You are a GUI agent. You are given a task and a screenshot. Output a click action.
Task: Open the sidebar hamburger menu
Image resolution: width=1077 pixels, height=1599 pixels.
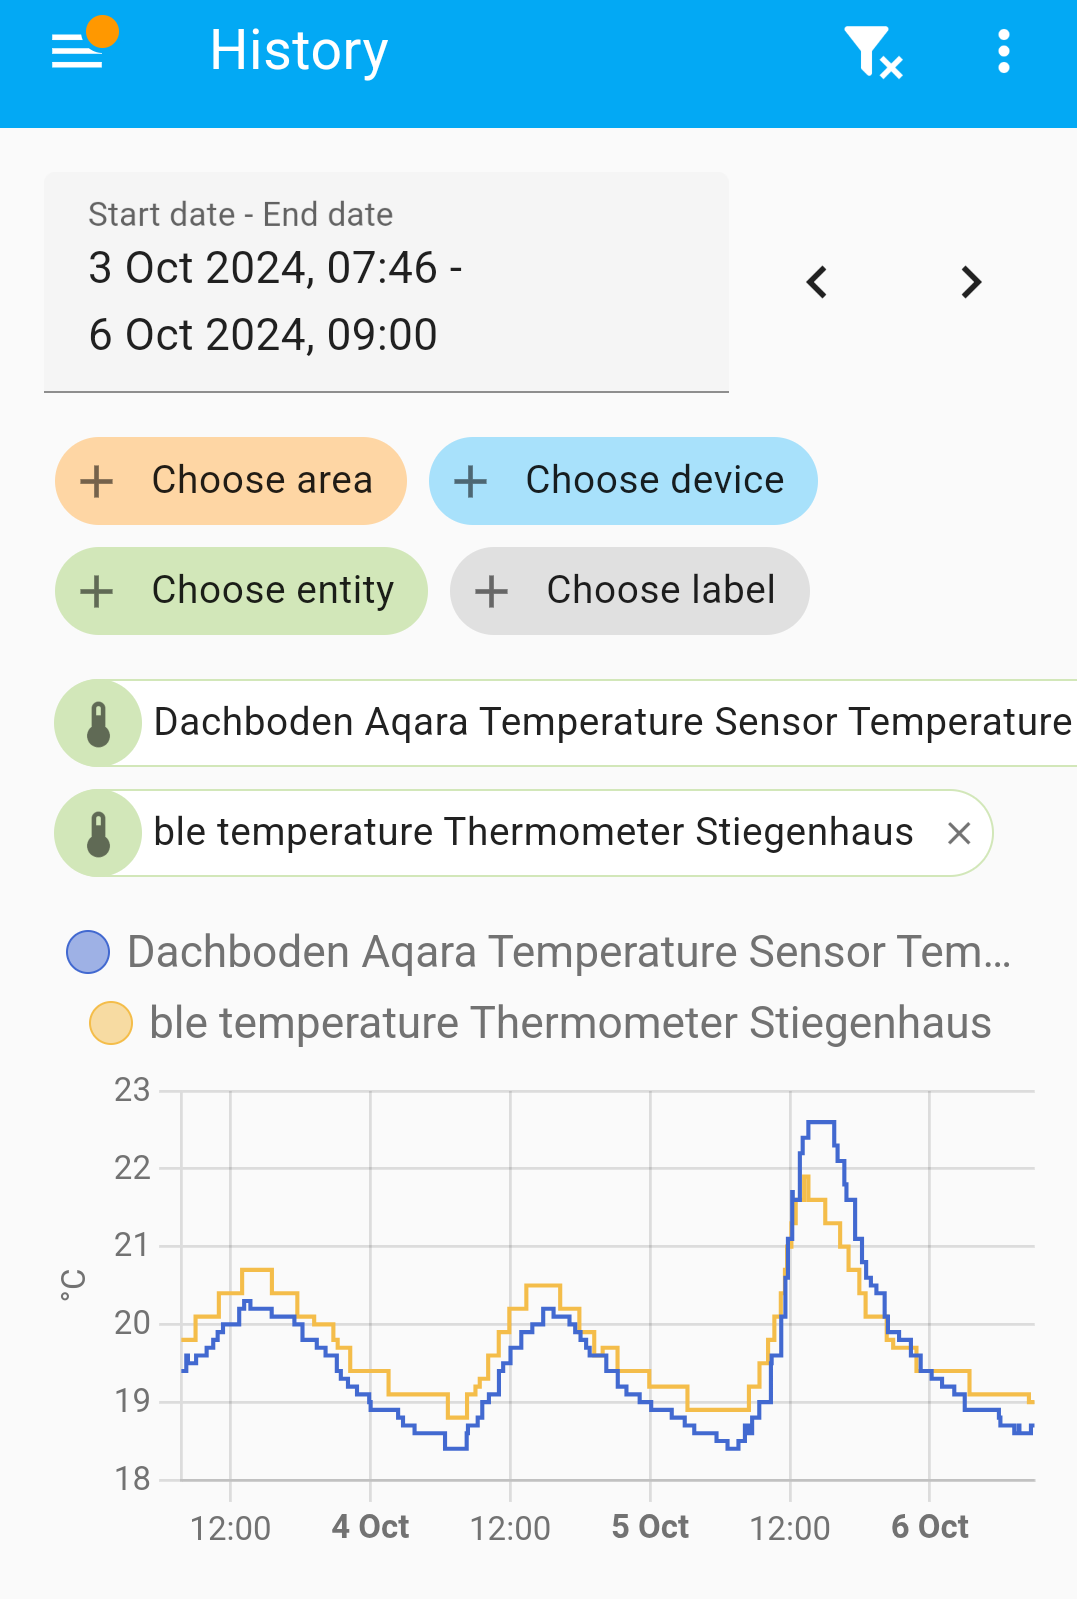pos(77,51)
